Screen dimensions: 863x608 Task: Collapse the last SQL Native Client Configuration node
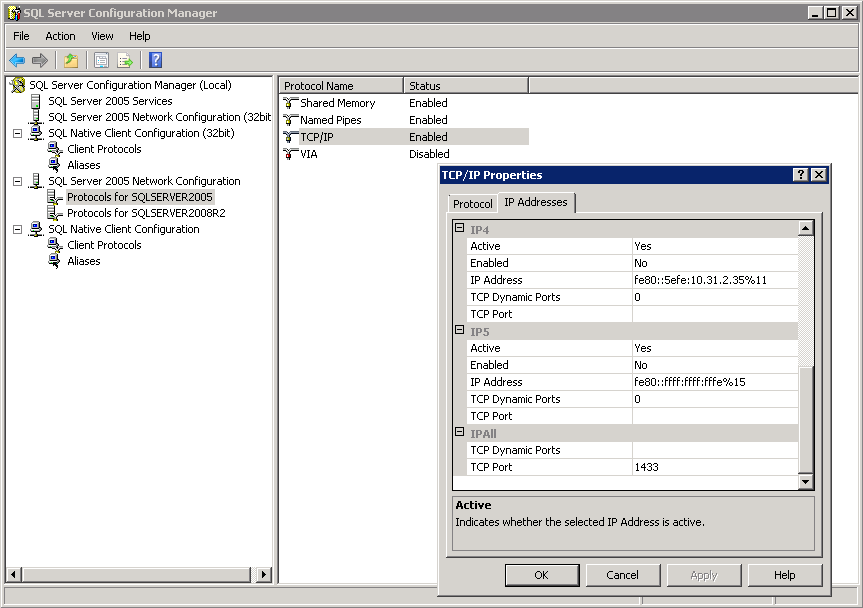pyautogui.click(x=18, y=229)
